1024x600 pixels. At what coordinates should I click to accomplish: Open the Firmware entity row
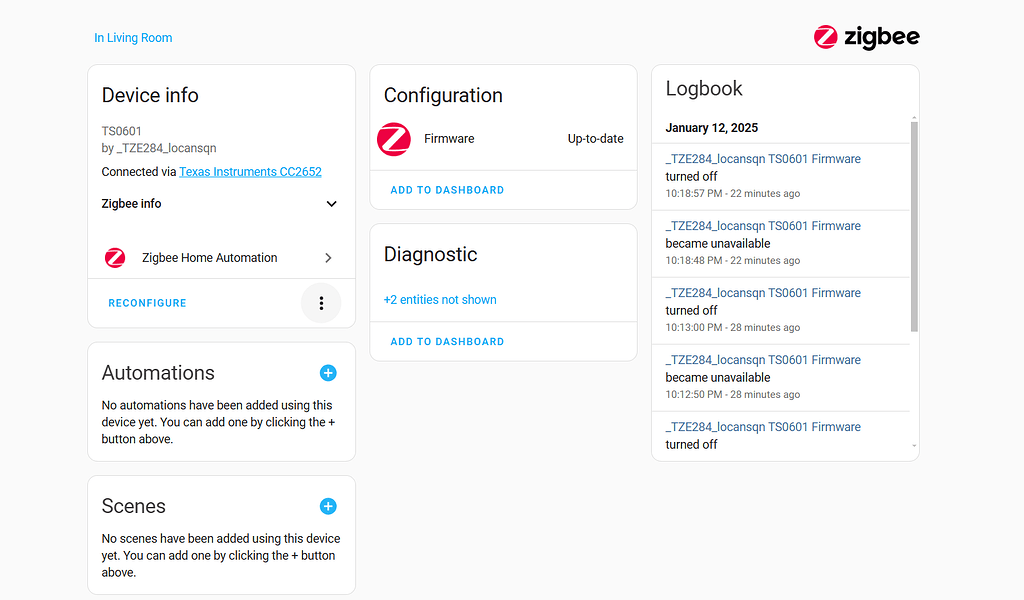[x=504, y=139]
